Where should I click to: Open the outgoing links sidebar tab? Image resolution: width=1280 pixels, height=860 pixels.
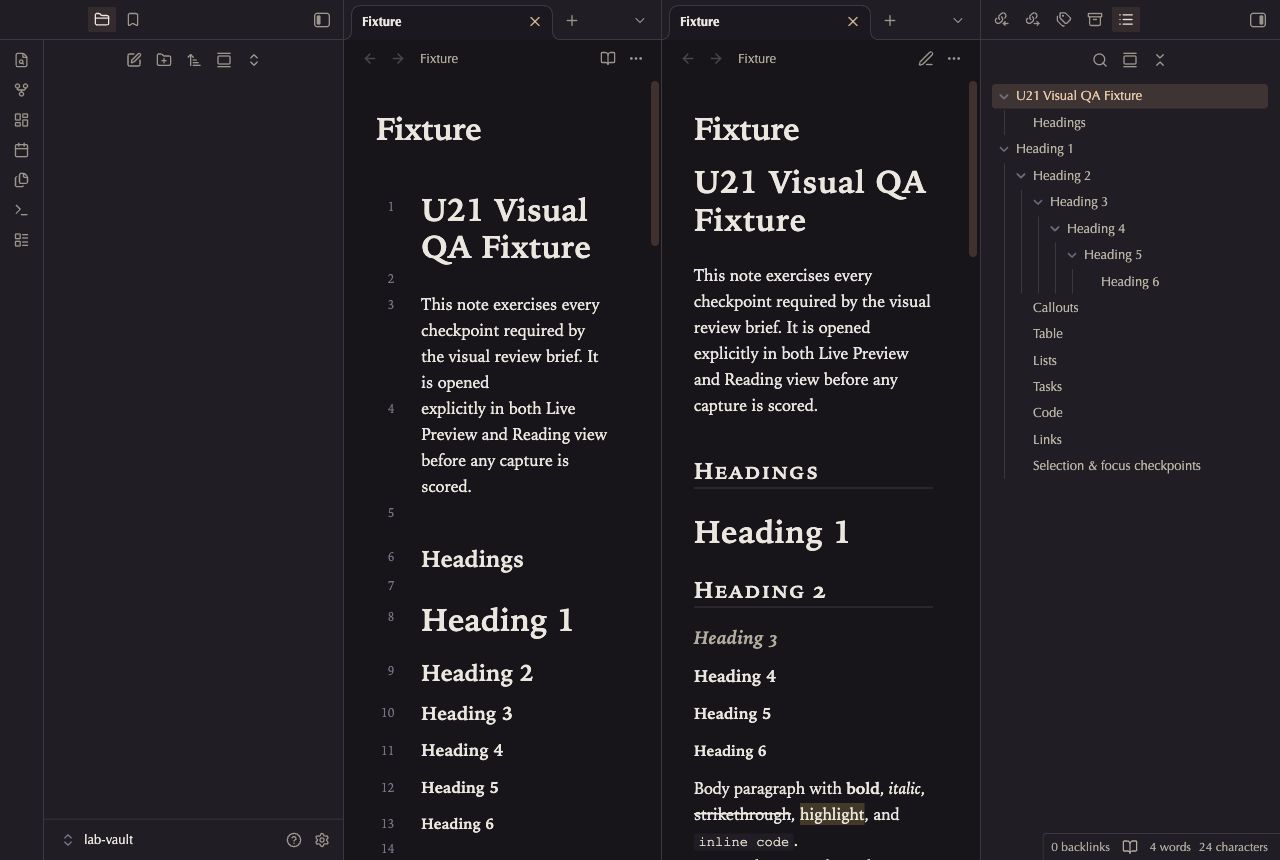tap(1033, 20)
